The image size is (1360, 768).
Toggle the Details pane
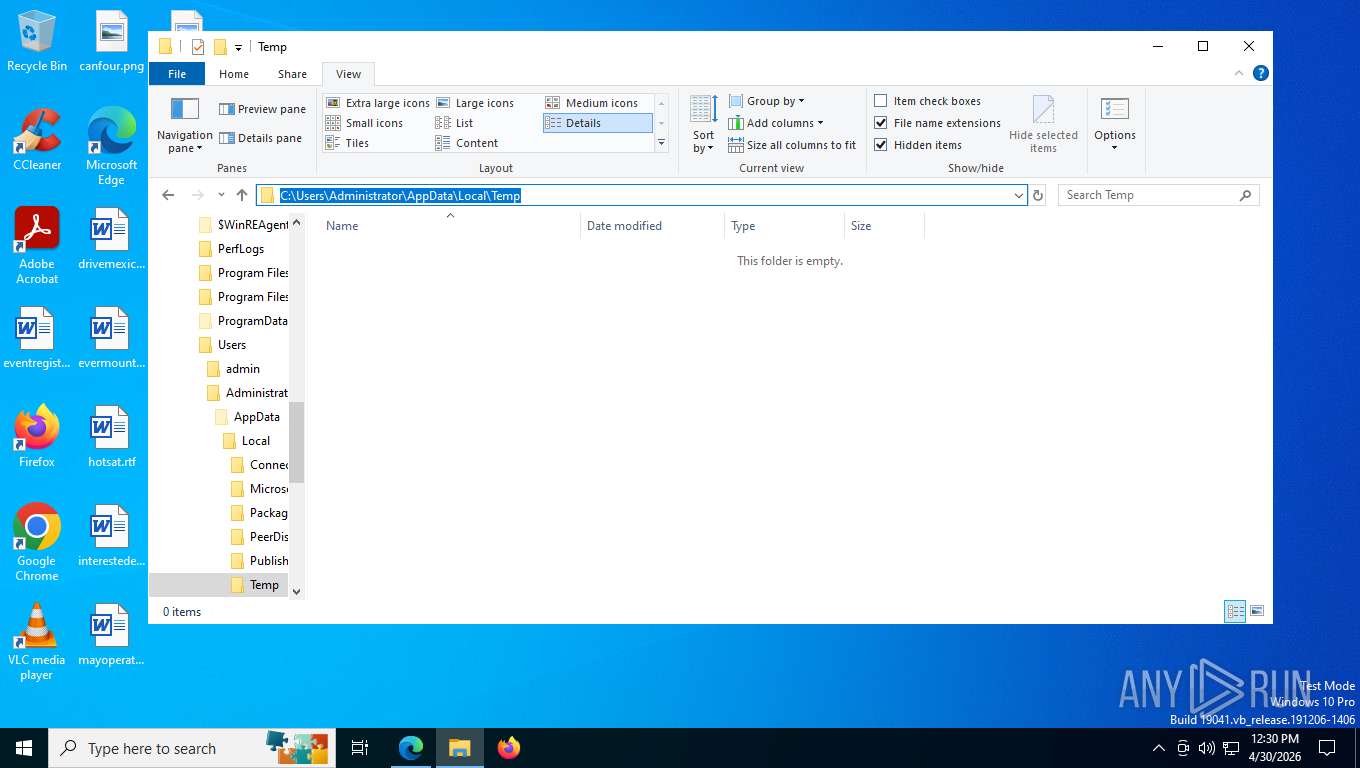coord(260,138)
